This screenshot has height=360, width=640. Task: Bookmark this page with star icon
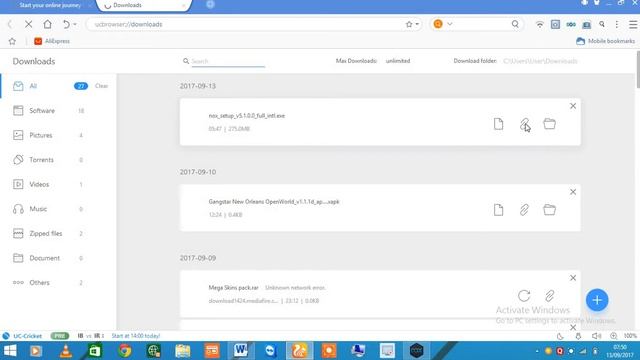coord(409,24)
